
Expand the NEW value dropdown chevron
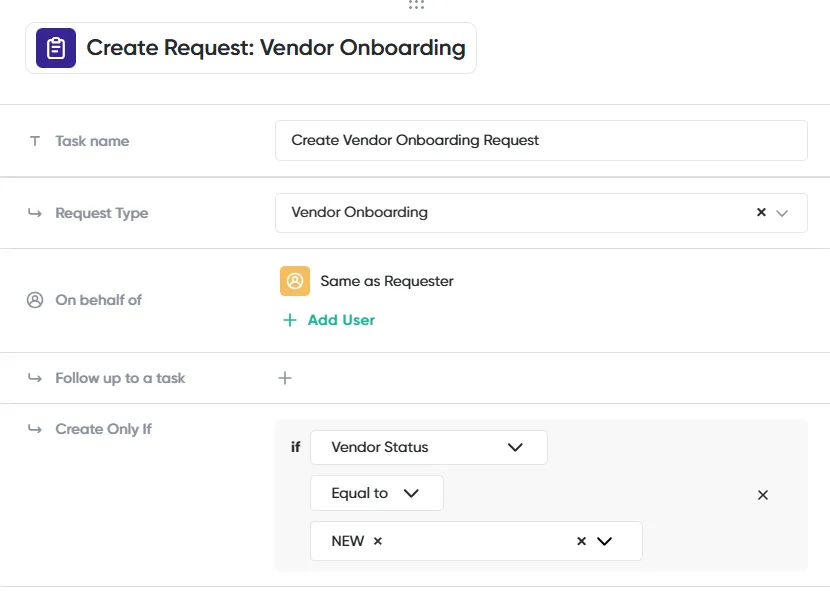pos(605,541)
